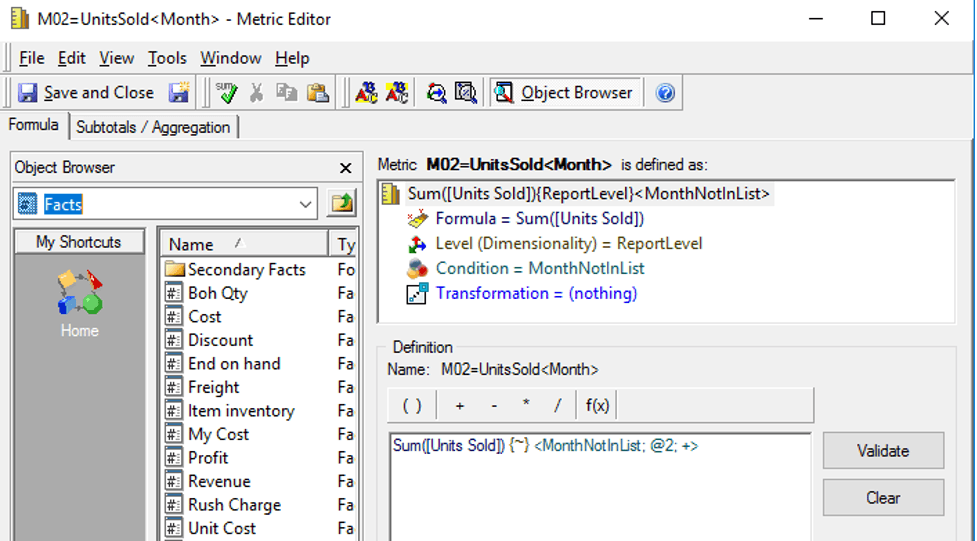Close the Object Browser panel
Viewport: 977px width, 541px height.
(x=345, y=168)
